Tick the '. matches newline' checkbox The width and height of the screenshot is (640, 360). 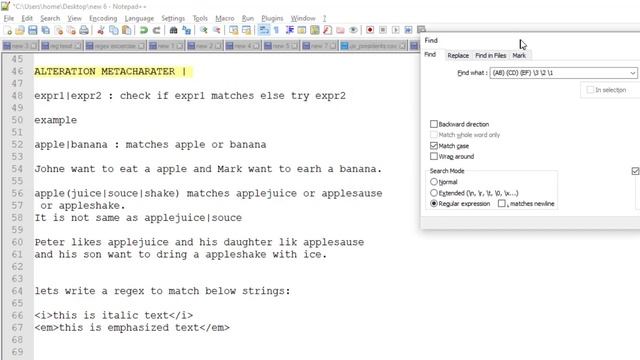click(x=502, y=203)
